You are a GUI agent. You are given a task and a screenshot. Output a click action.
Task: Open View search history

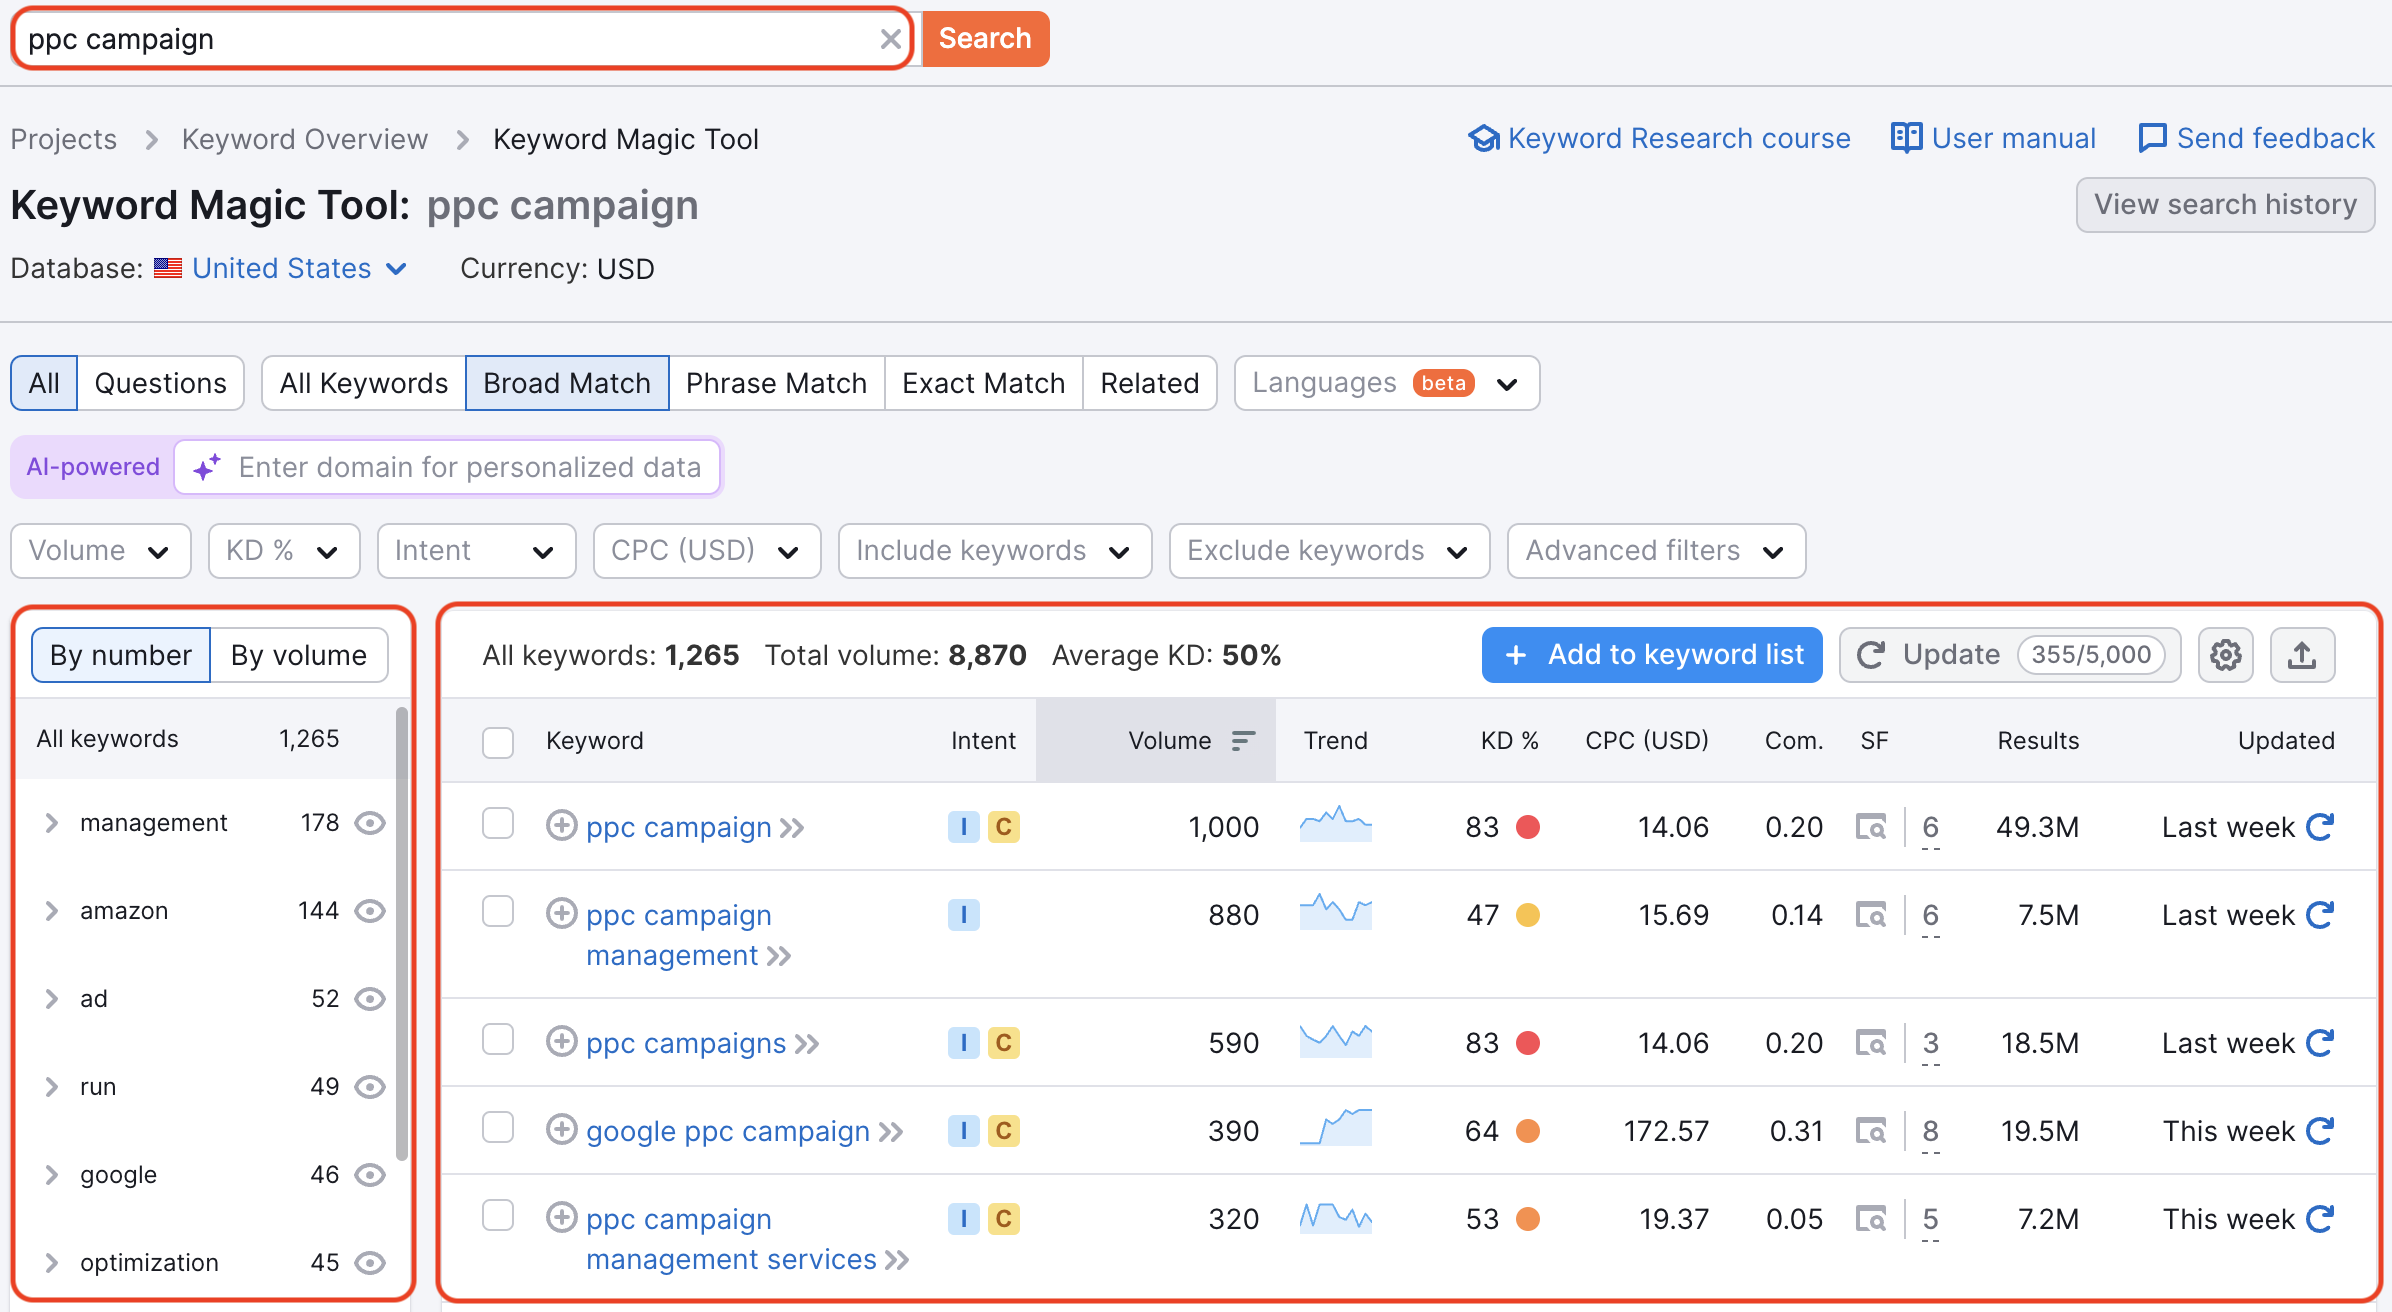(2225, 205)
